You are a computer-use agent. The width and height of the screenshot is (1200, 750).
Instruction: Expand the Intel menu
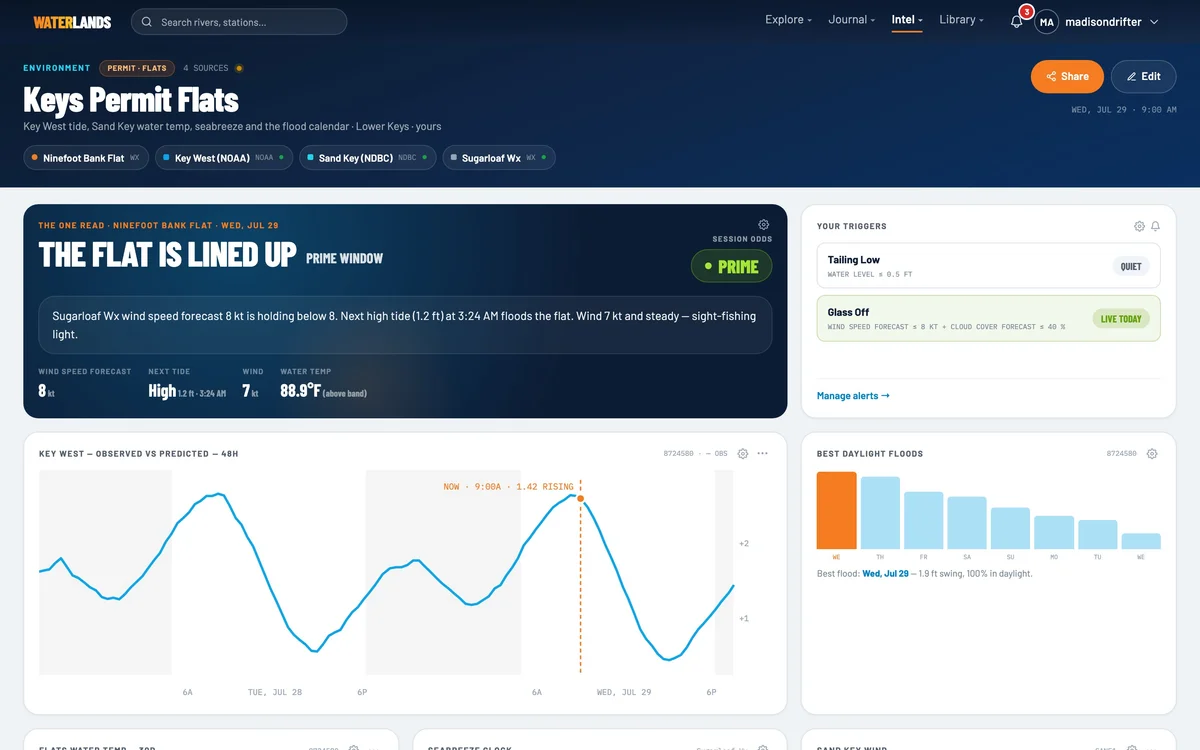tap(907, 20)
